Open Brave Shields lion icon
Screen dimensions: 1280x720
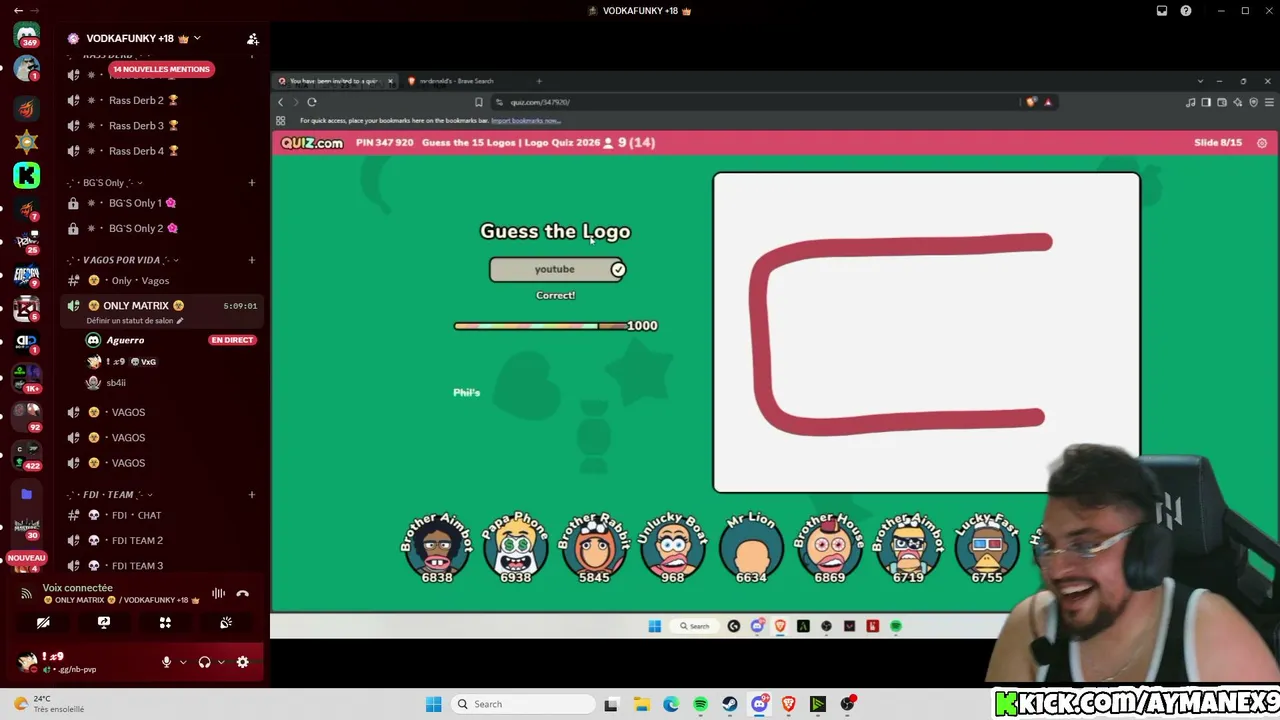tap(1032, 102)
